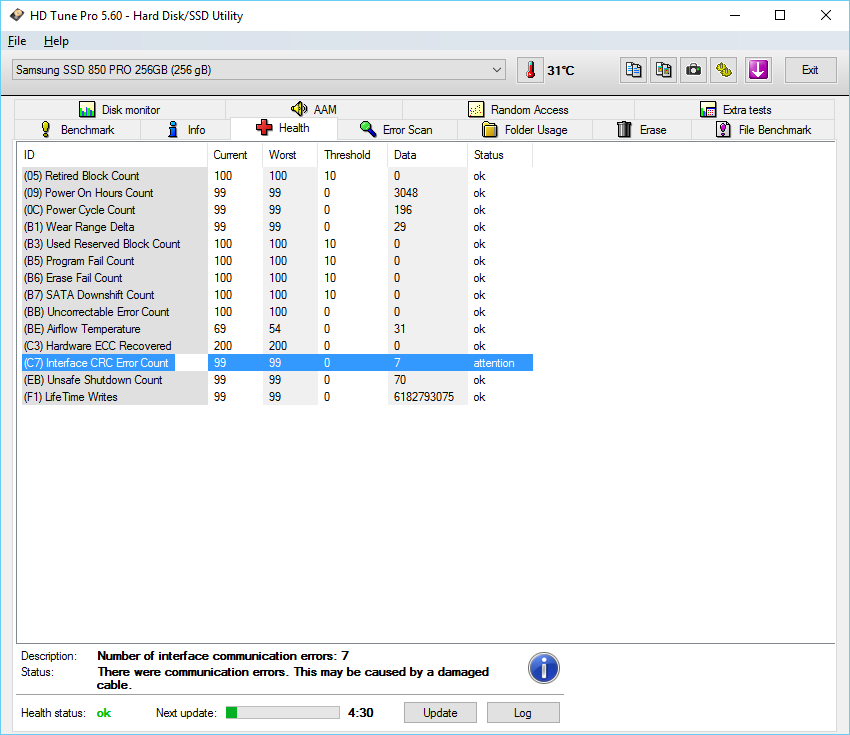Click the Update button
This screenshot has width=850, height=735.
pyautogui.click(x=440, y=713)
